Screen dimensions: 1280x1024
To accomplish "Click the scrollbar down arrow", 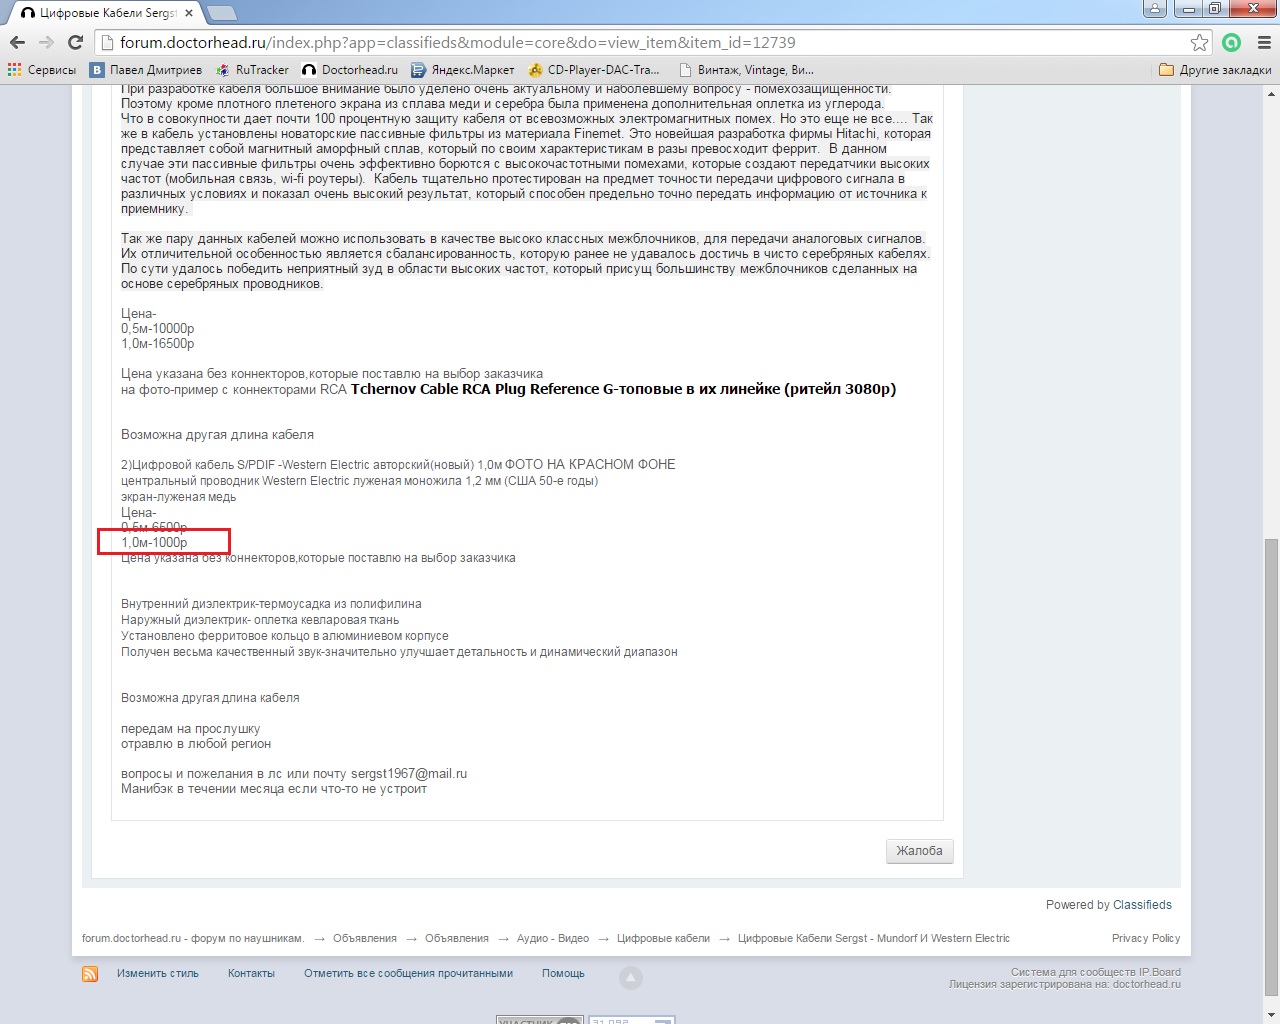I will [x=1271, y=1015].
